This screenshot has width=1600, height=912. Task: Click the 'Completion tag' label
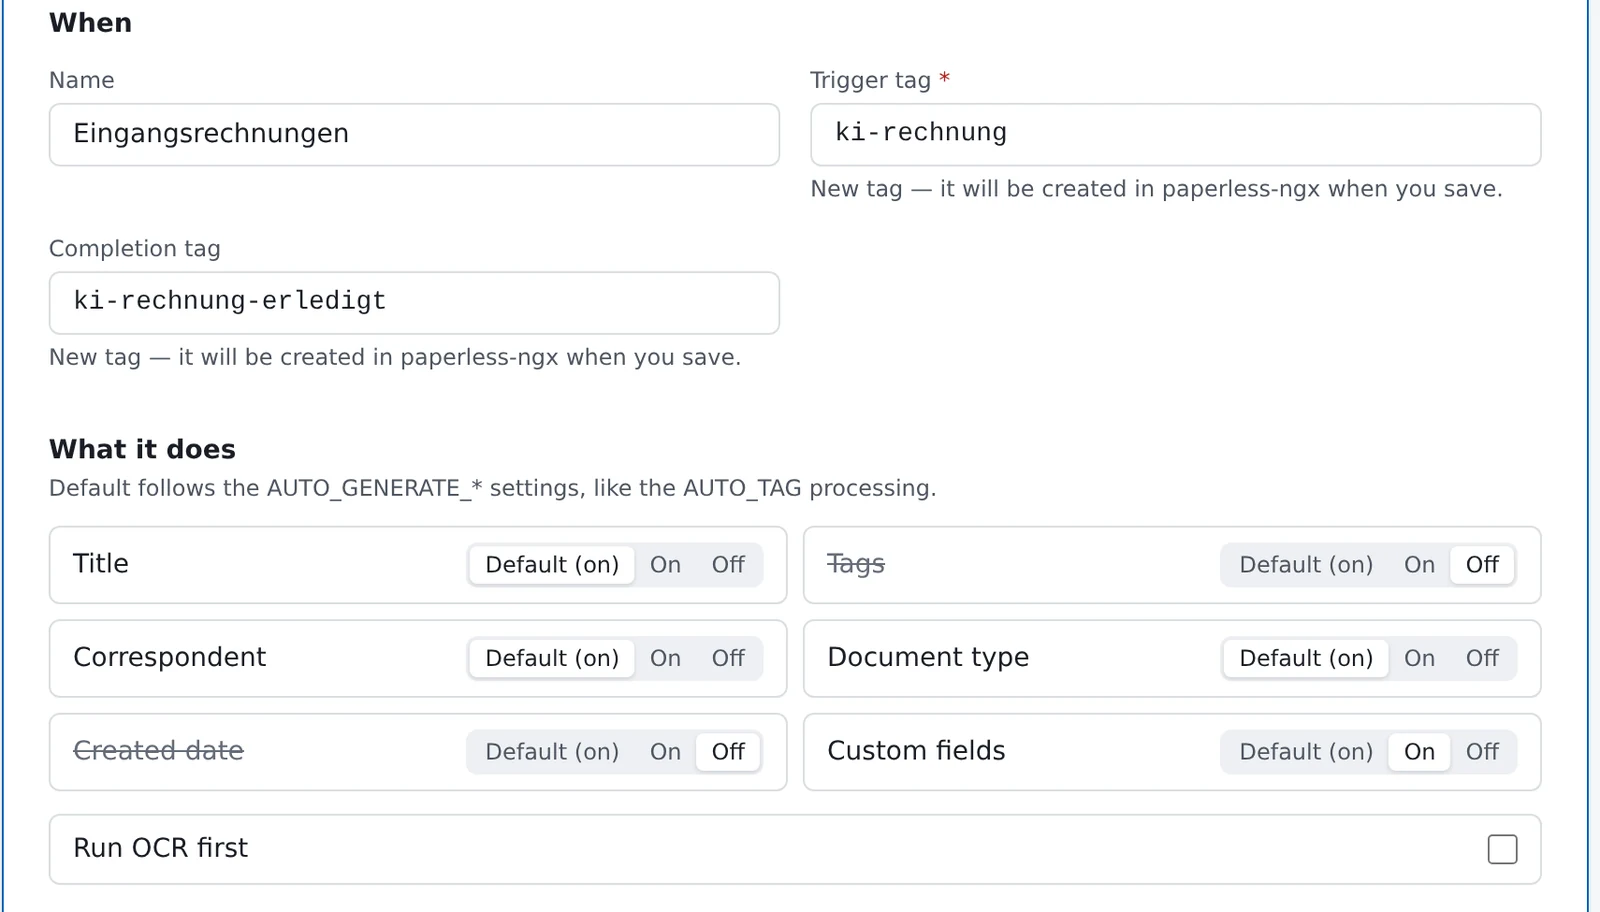click(x=135, y=248)
